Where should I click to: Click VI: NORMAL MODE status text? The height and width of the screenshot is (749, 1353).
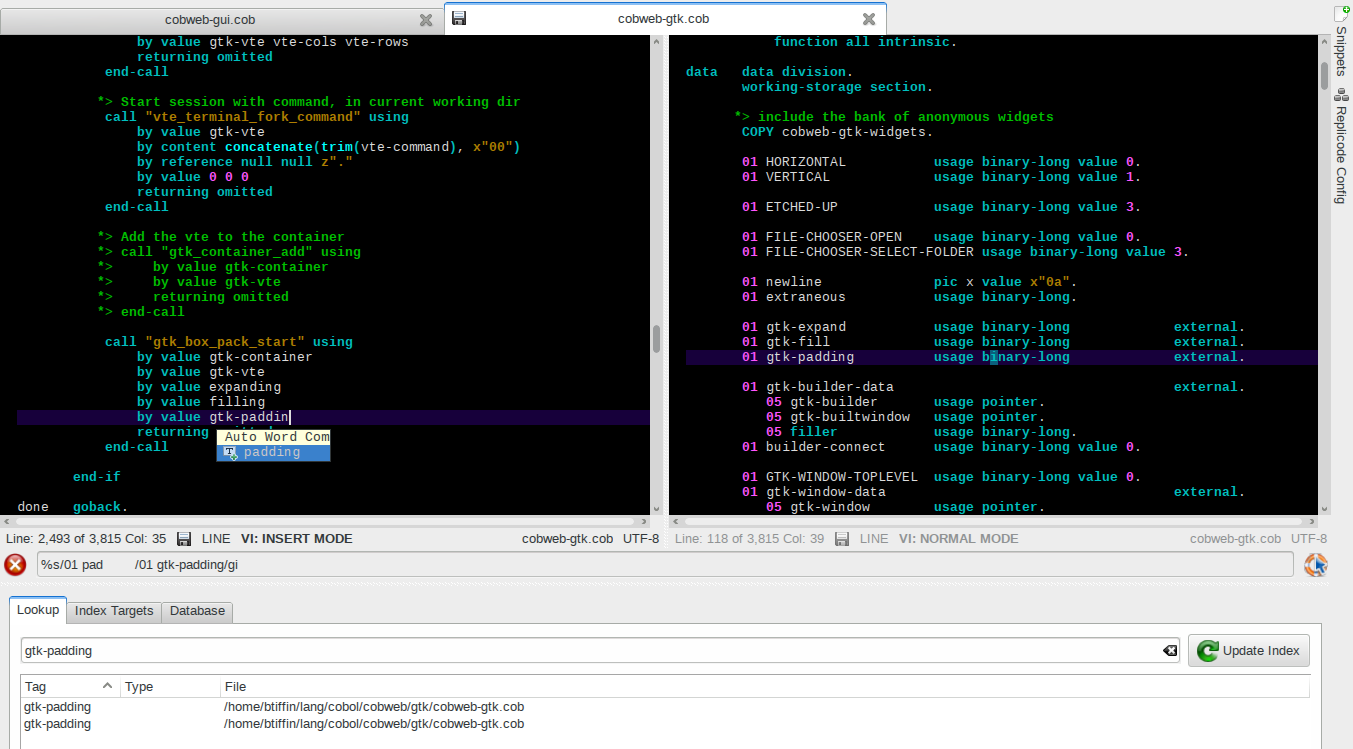tap(958, 539)
